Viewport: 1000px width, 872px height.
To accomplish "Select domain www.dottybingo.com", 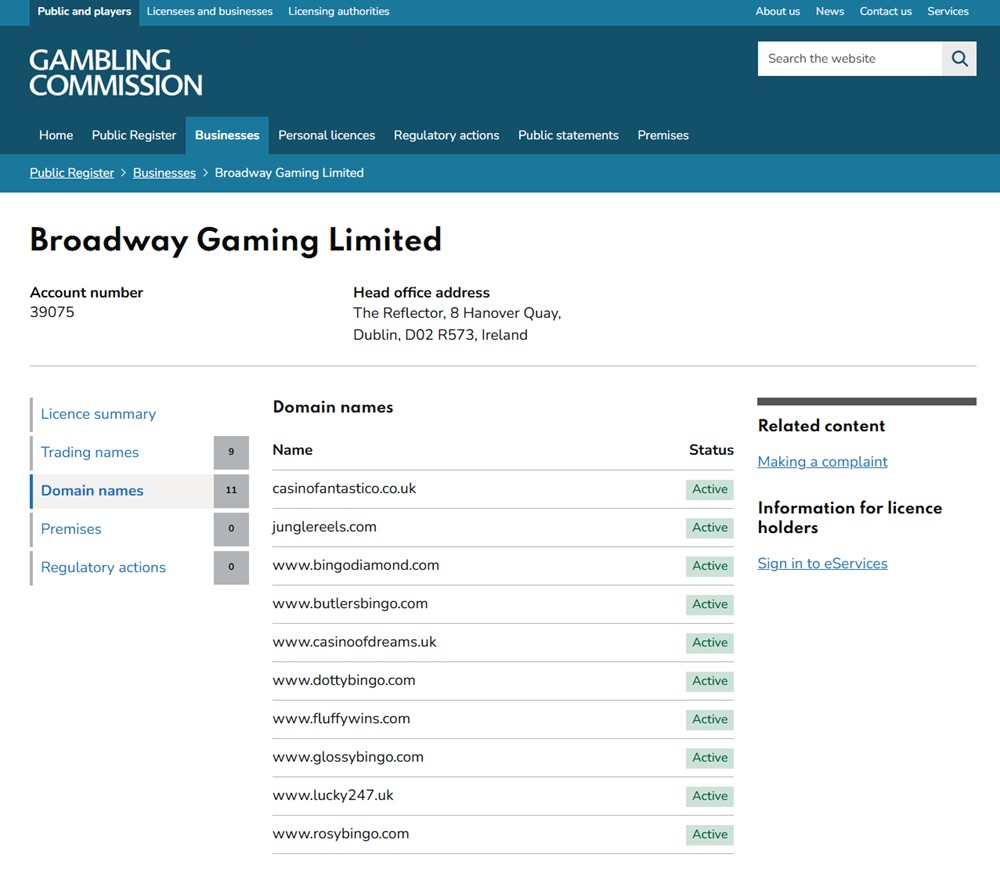I will click(x=344, y=680).
